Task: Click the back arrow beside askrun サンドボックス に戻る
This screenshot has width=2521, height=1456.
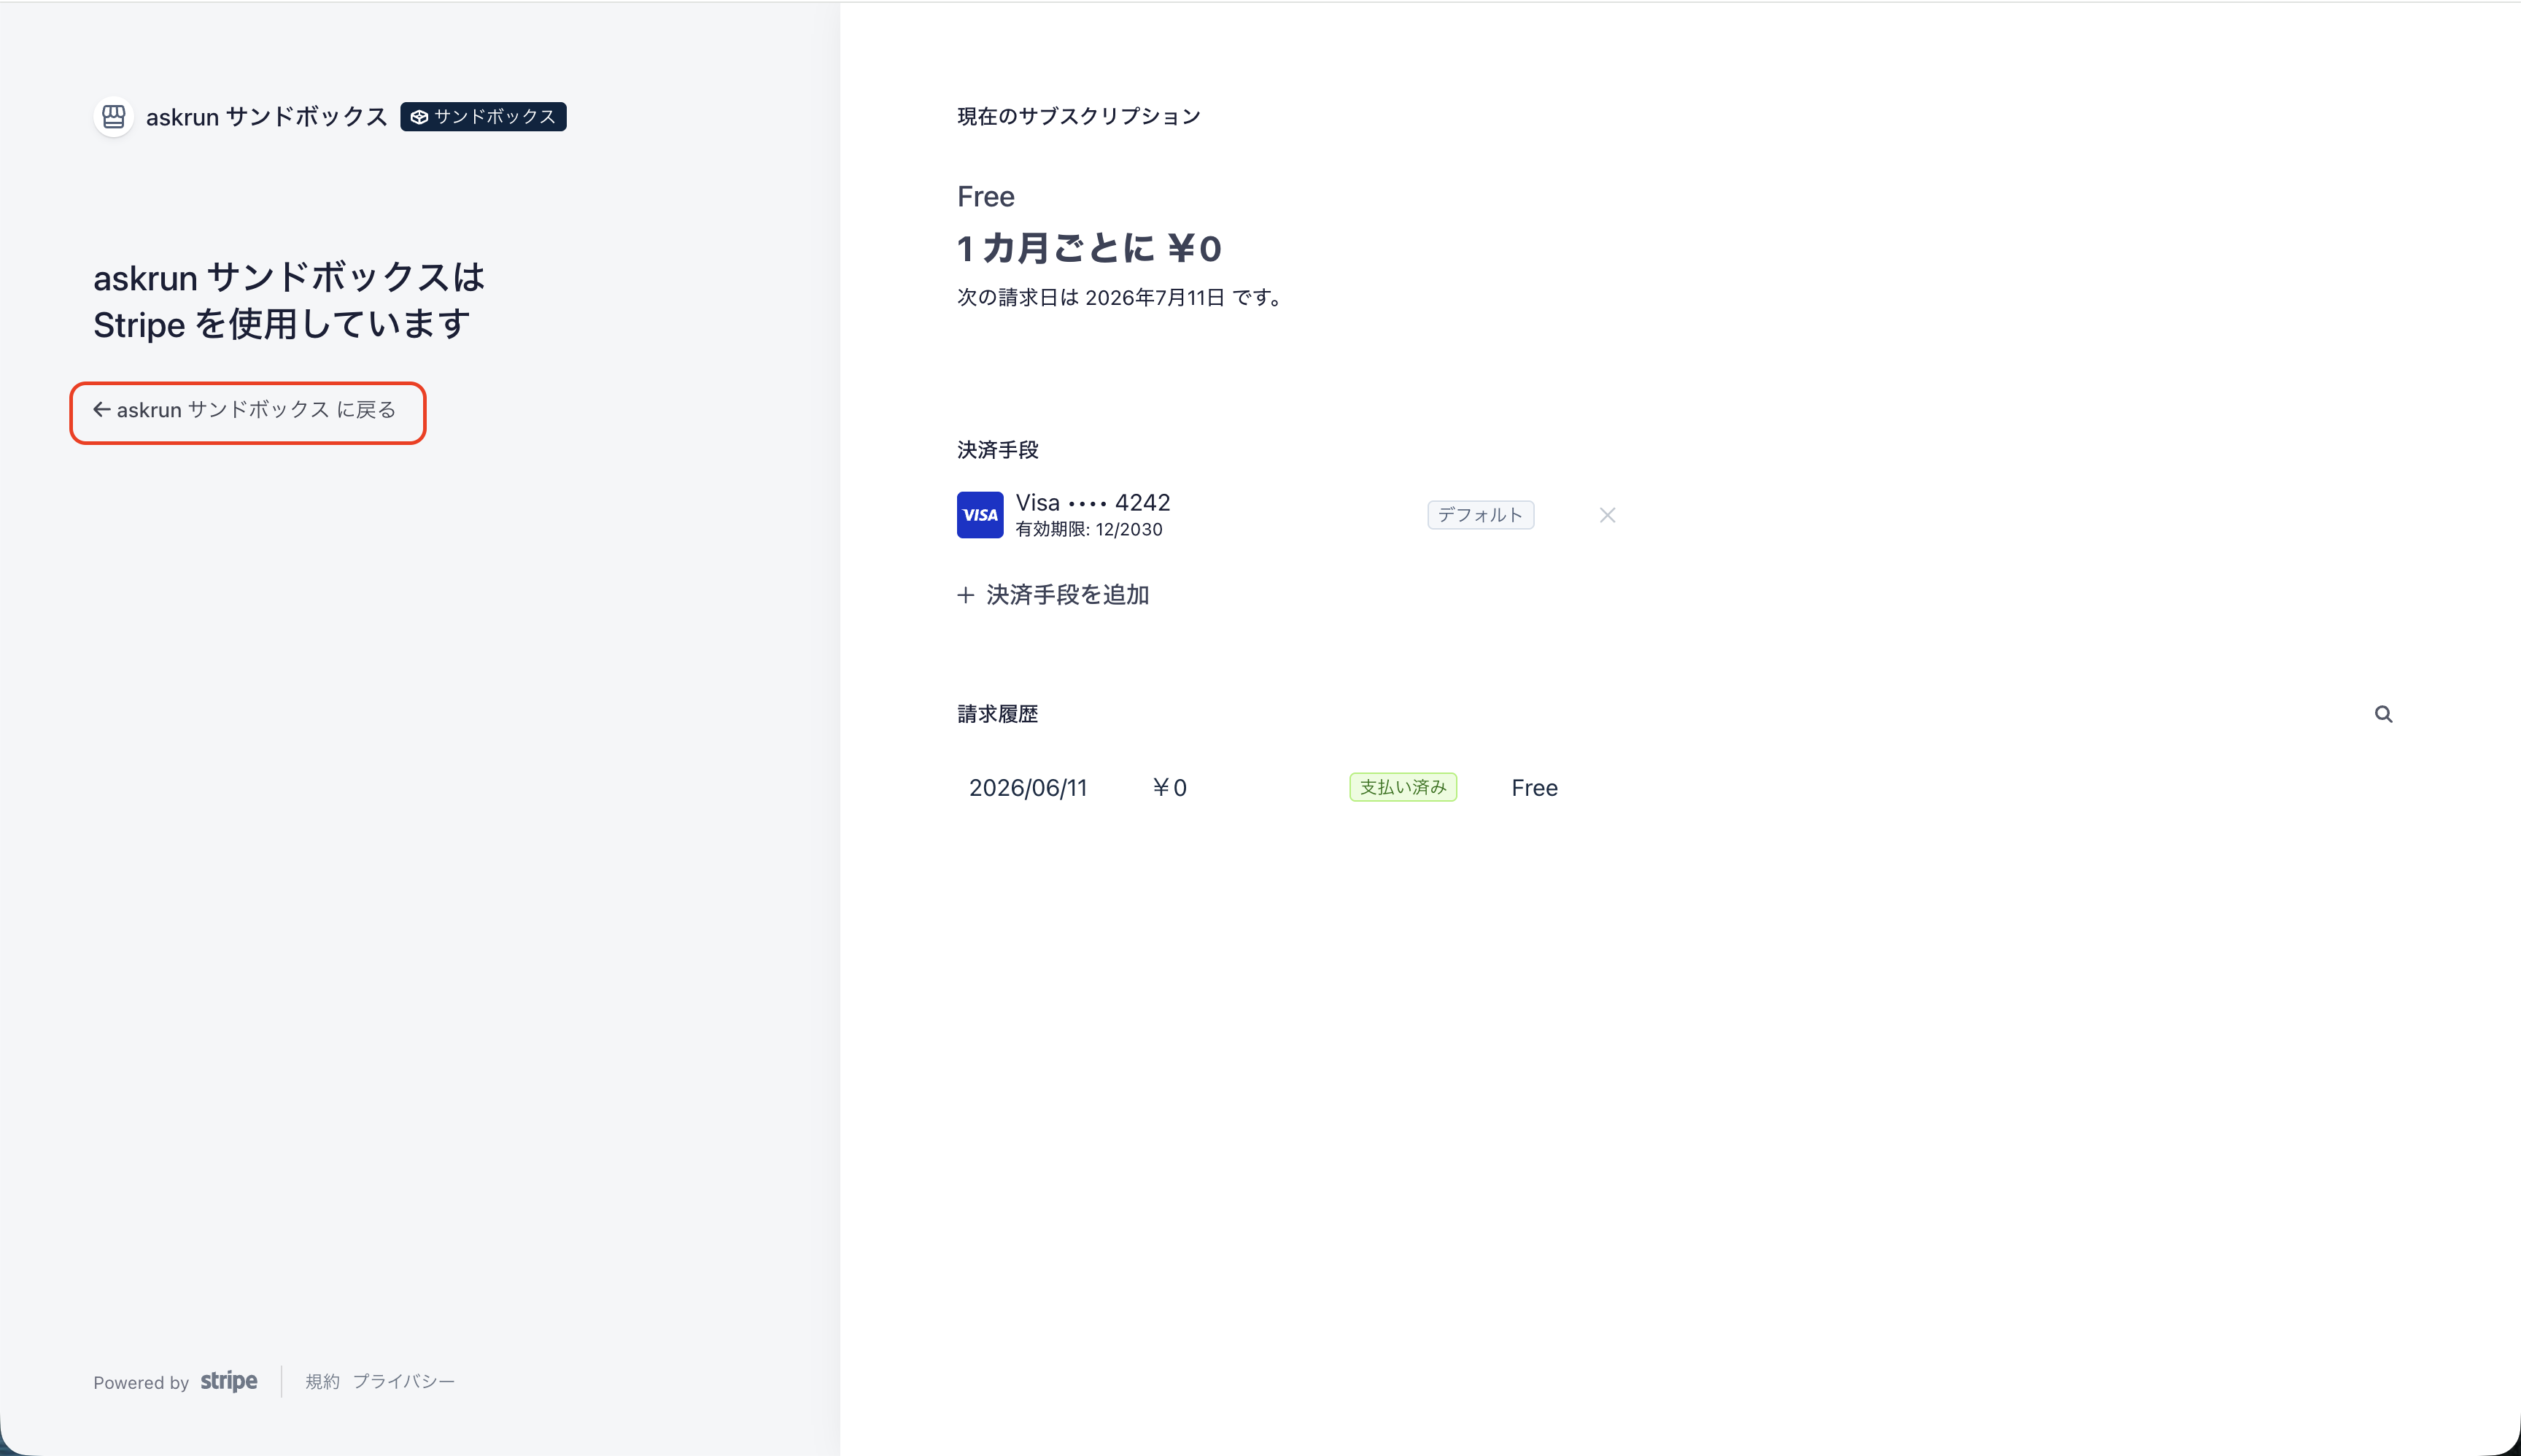Action: tap(101, 409)
